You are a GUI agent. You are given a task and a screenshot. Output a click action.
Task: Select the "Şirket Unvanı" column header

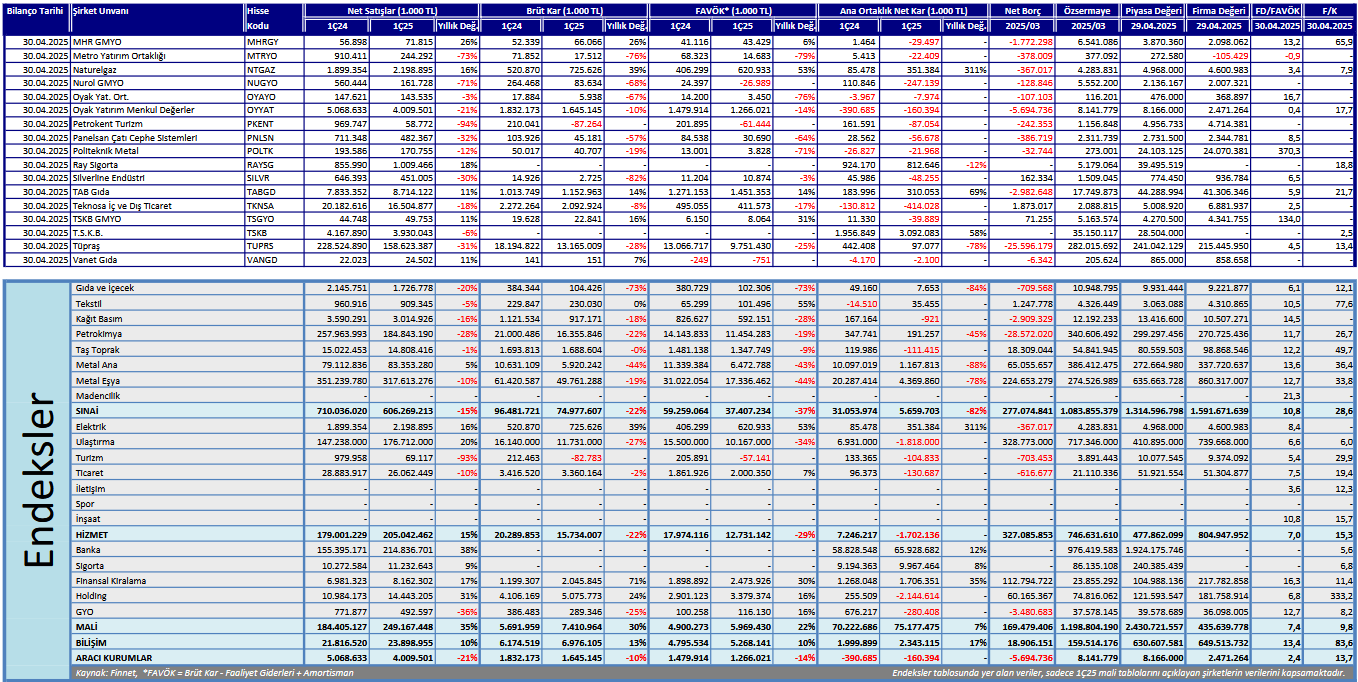(x=102, y=10)
